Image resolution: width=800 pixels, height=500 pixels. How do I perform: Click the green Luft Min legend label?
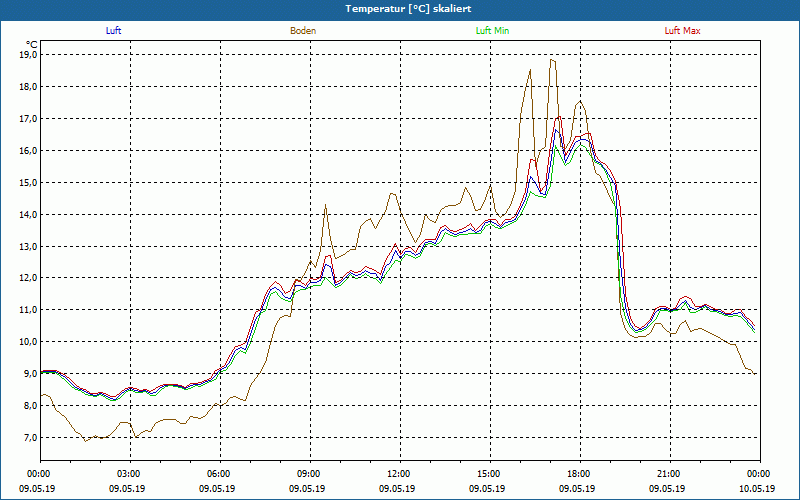pyautogui.click(x=492, y=31)
